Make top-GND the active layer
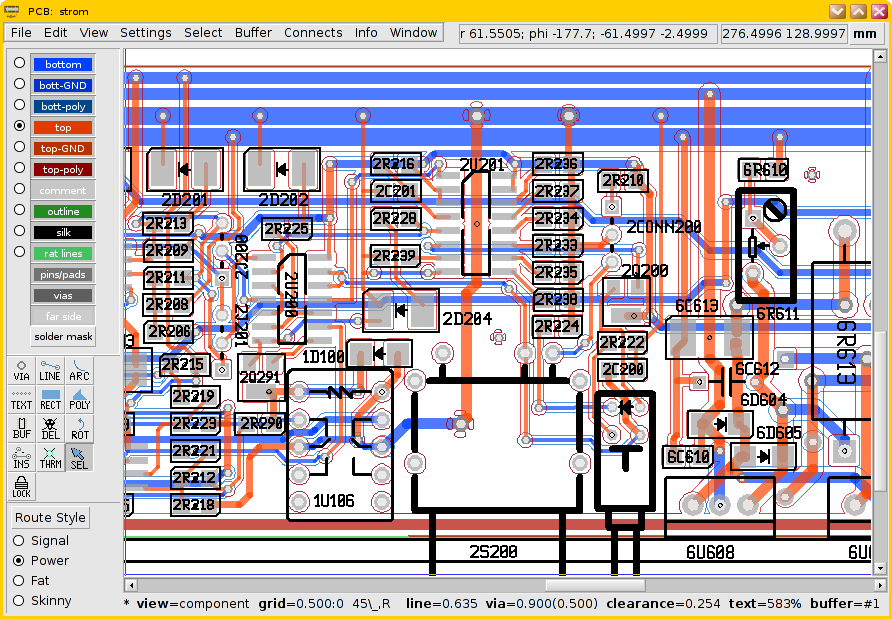 click(62, 147)
